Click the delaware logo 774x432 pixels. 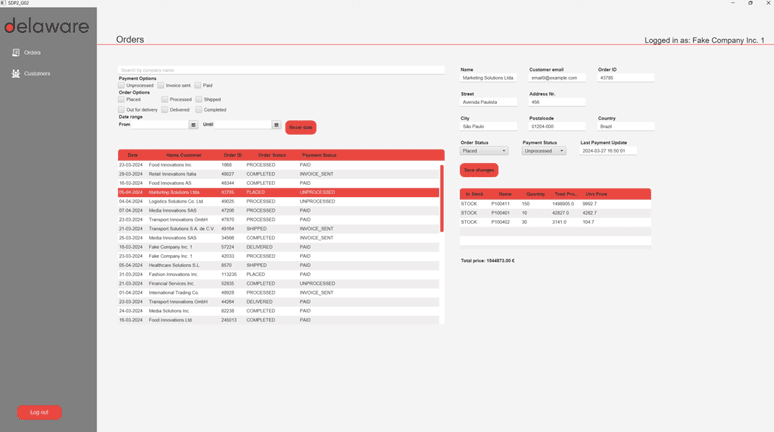(47, 26)
